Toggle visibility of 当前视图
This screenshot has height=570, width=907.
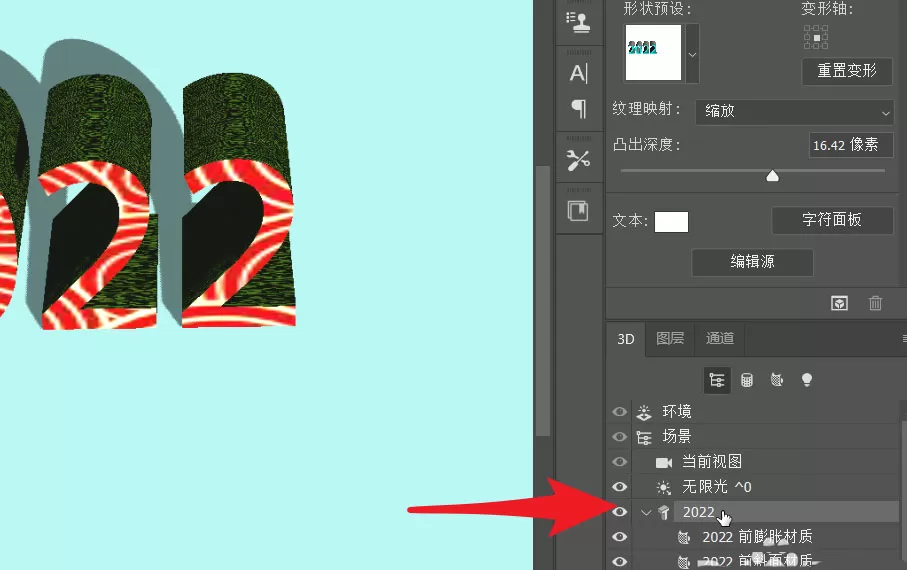(x=620, y=462)
